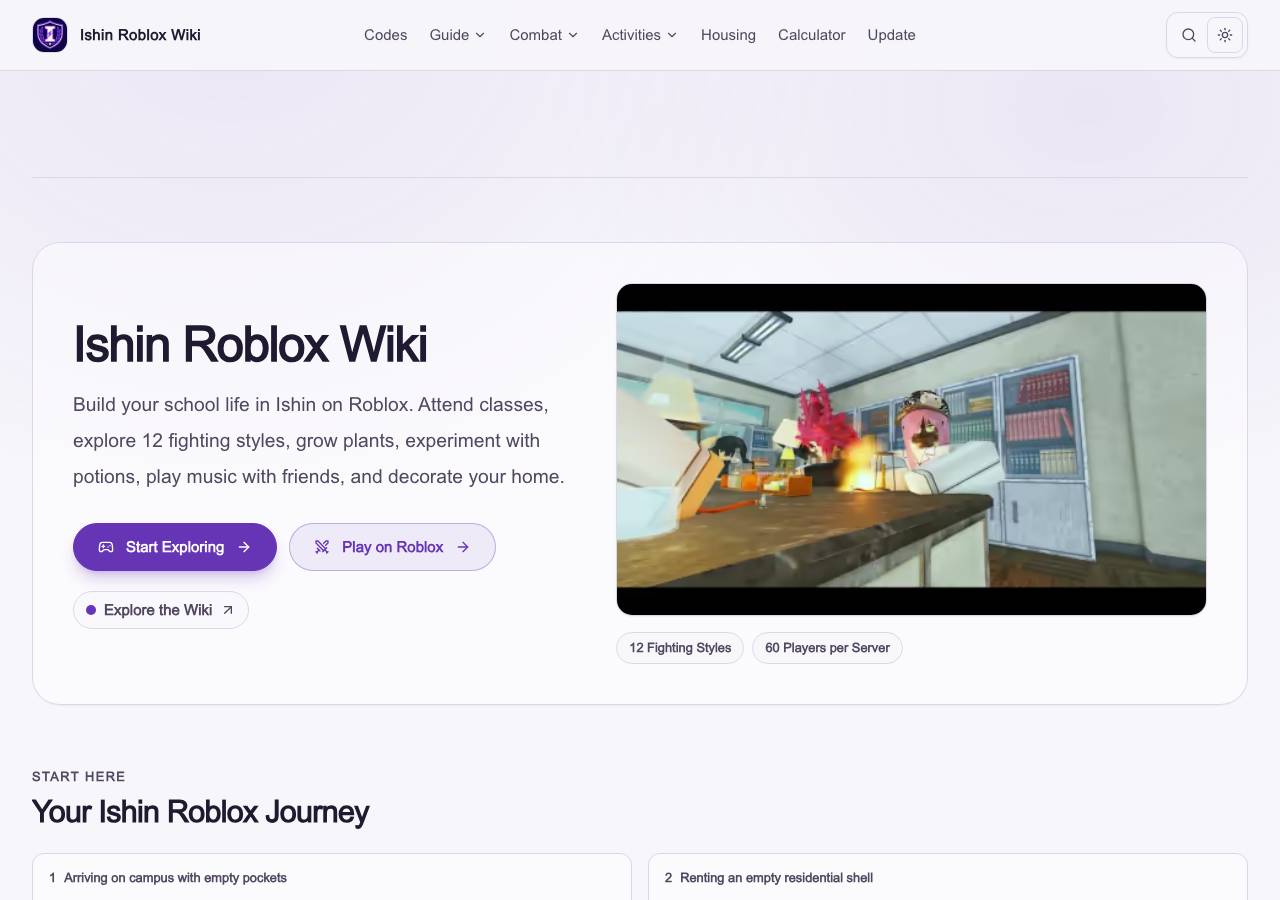The width and height of the screenshot is (1280, 900).
Task: Click the 12 Fighting Styles badge
Action: [x=680, y=648]
